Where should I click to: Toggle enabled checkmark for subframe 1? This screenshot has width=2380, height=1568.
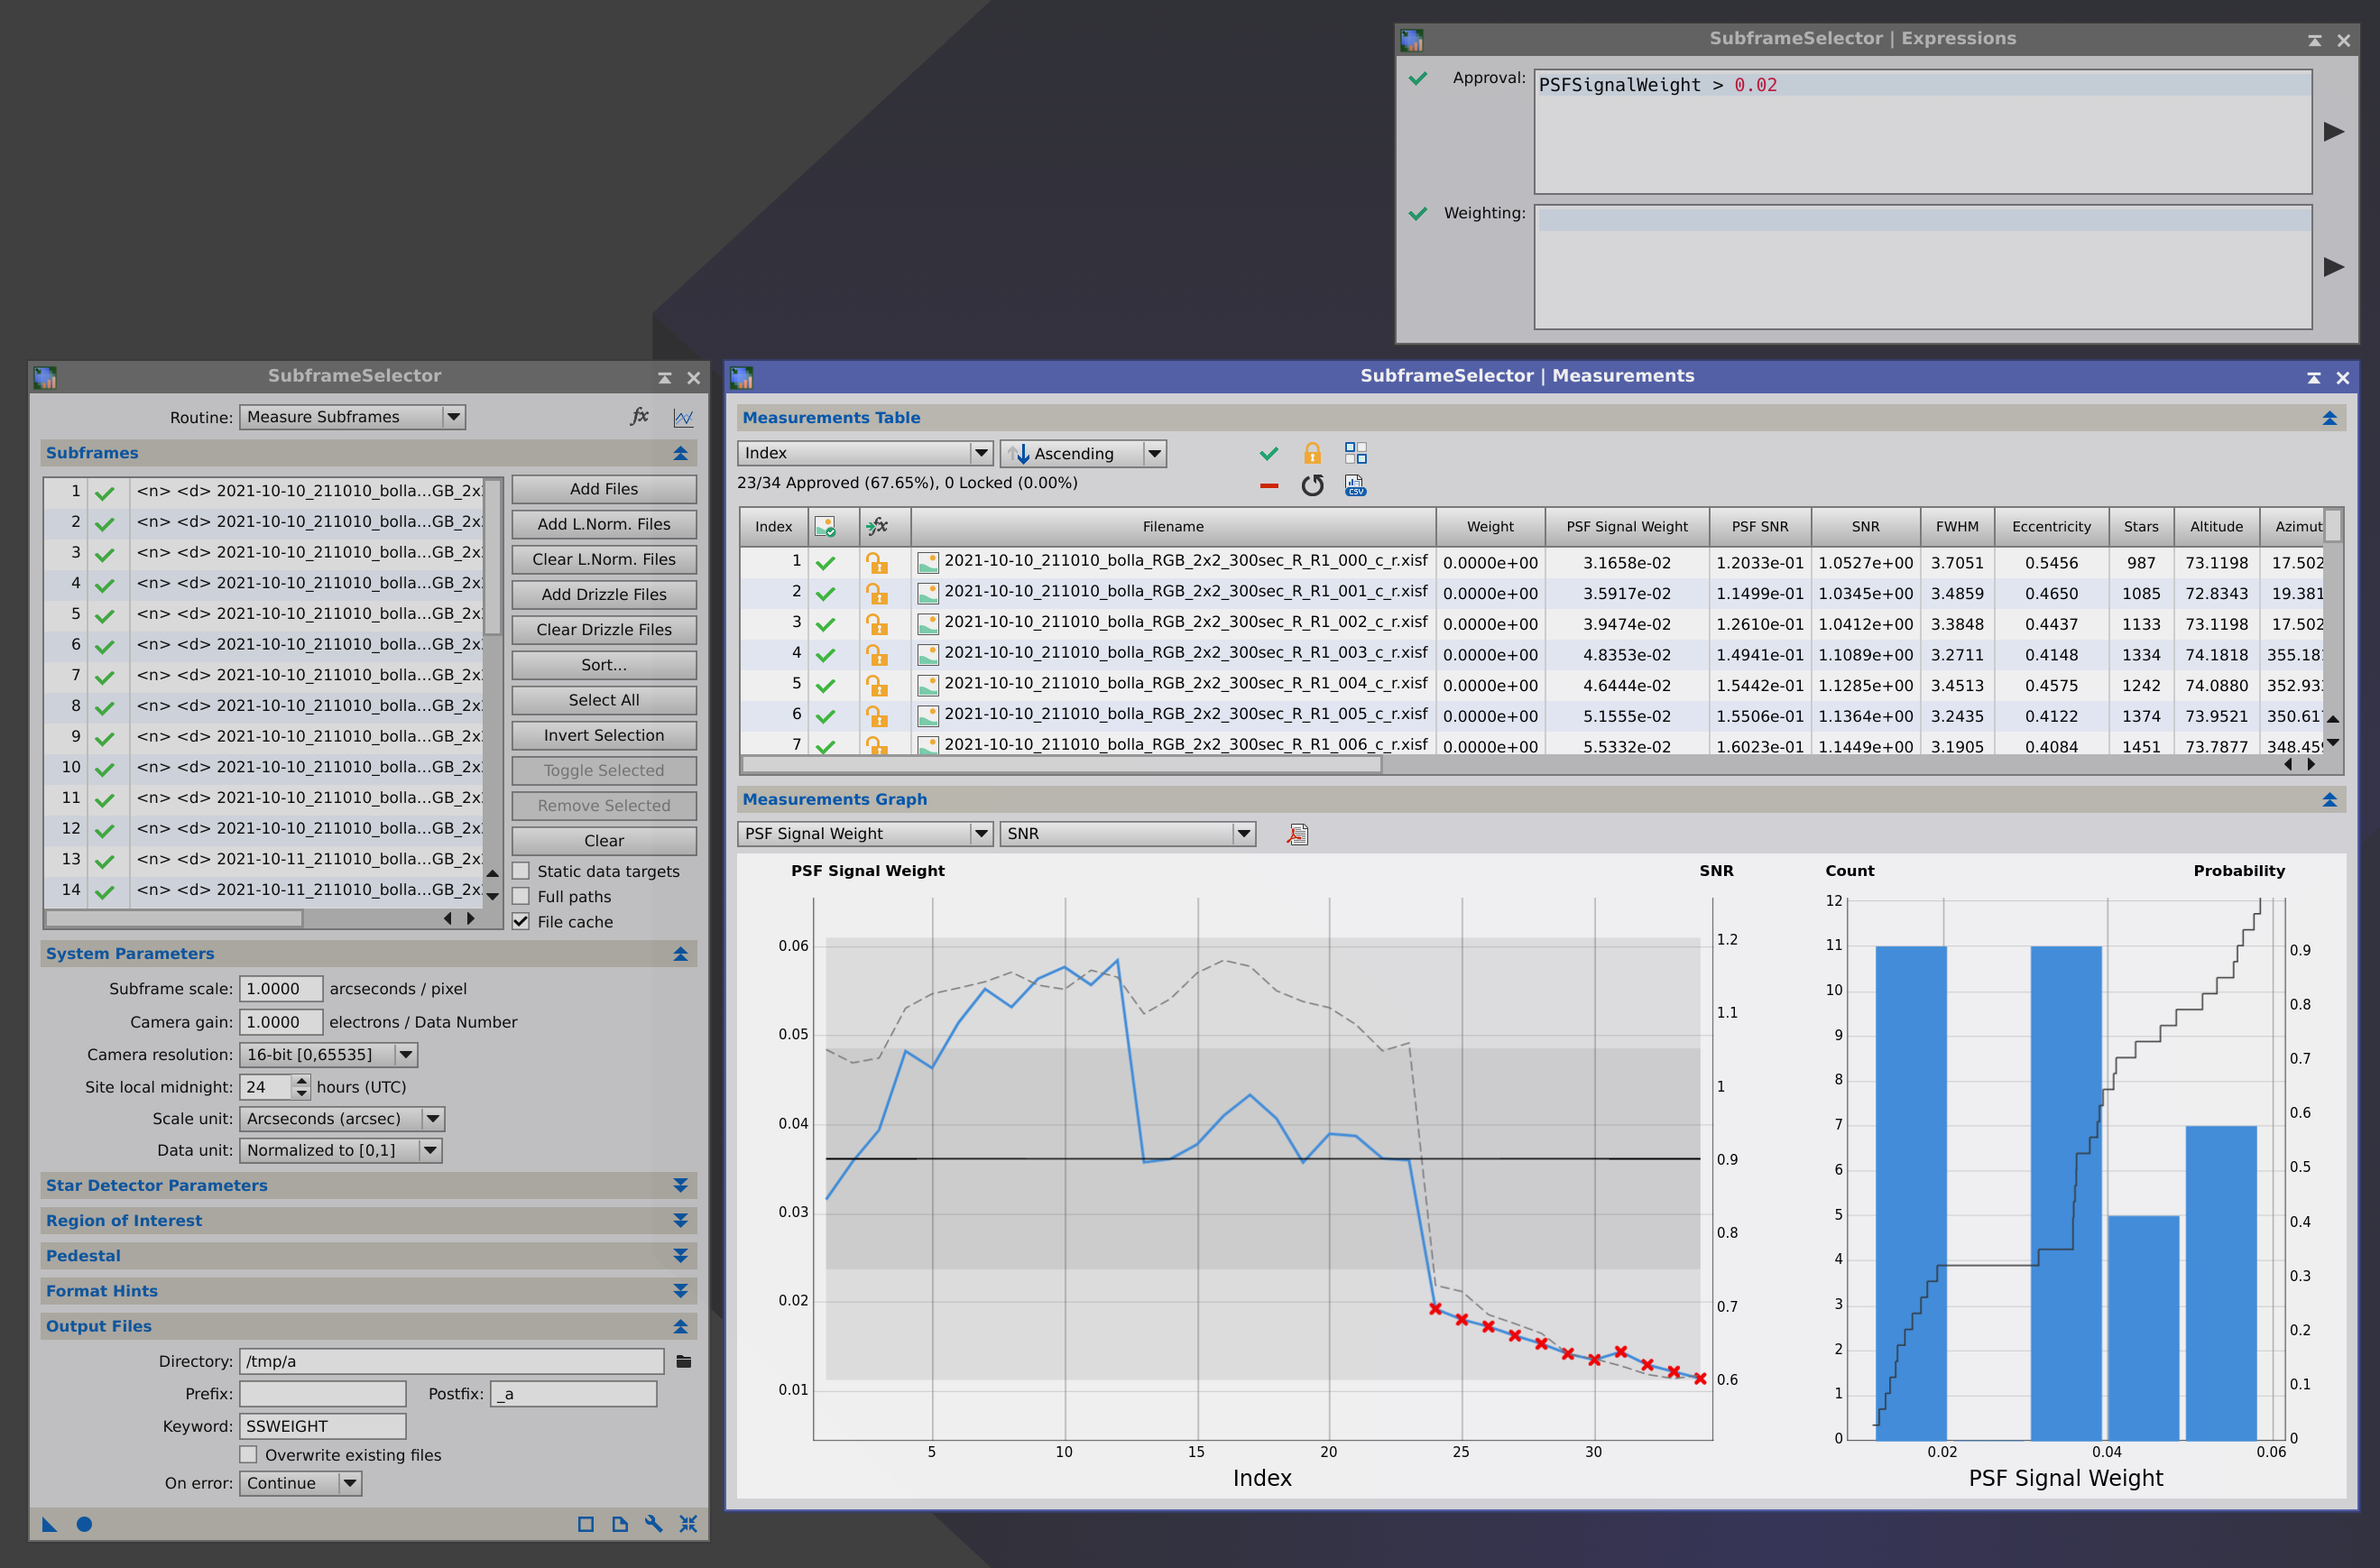(105, 492)
